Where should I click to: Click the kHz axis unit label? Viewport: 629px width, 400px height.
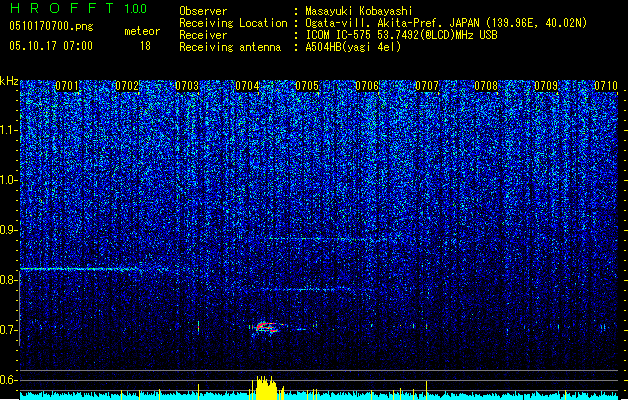pos(9,81)
